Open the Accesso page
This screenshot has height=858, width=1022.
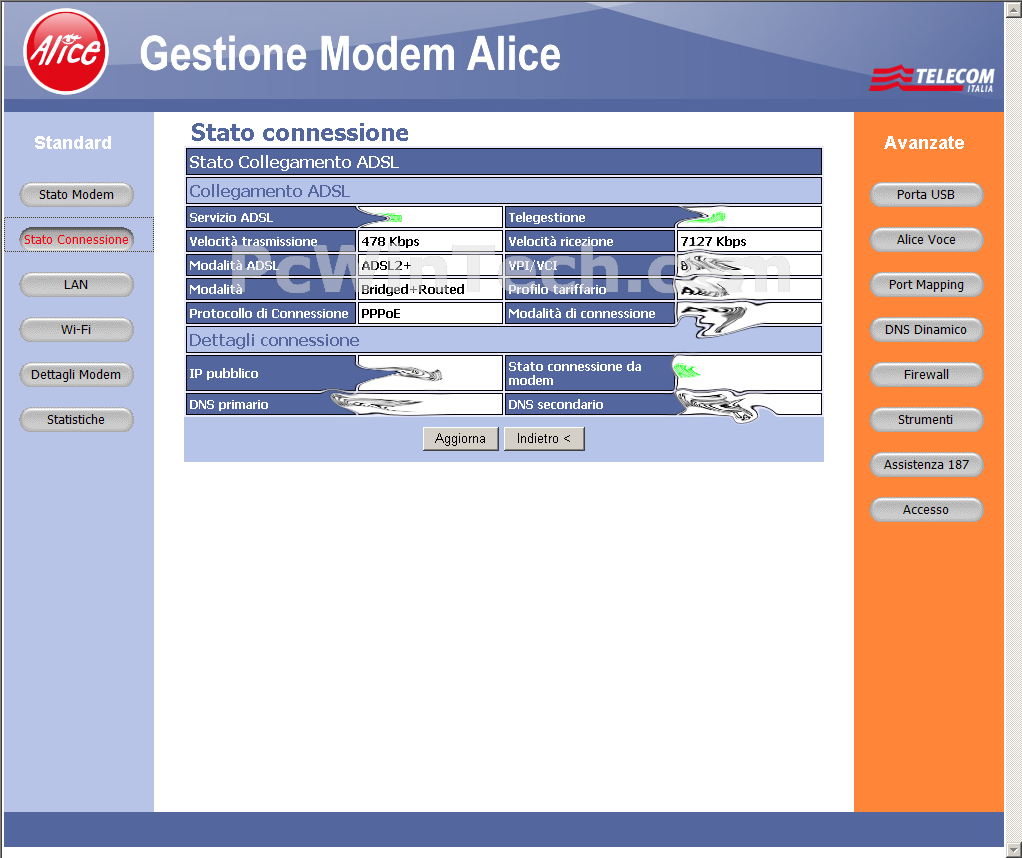[x=926, y=509]
